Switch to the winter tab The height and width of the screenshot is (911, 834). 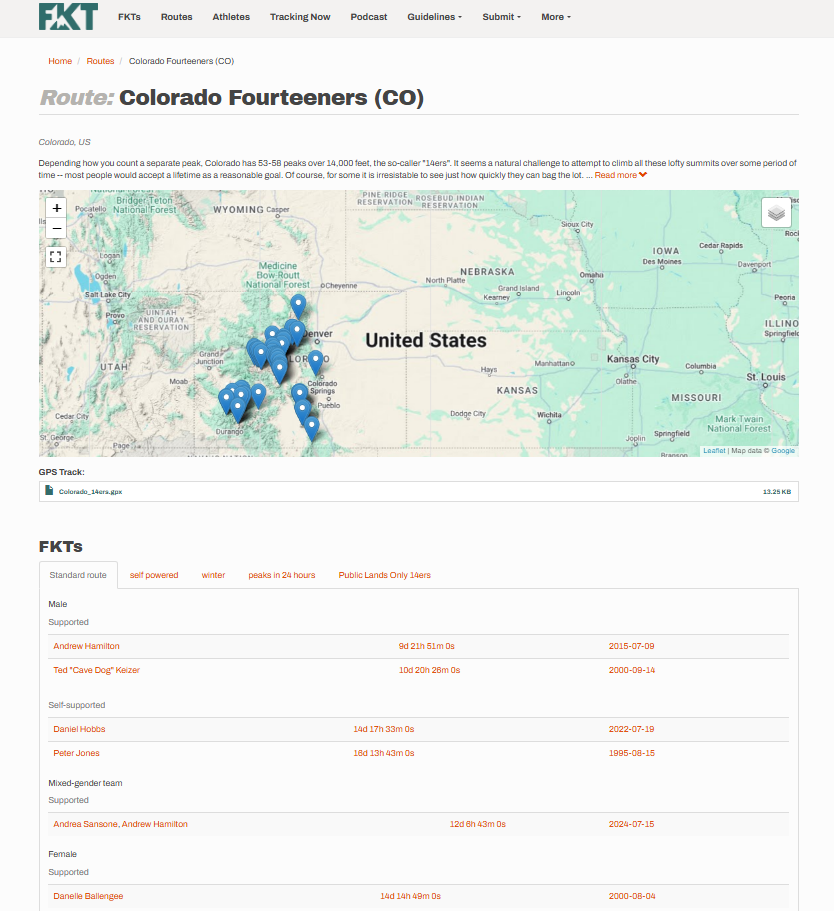[213, 575]
